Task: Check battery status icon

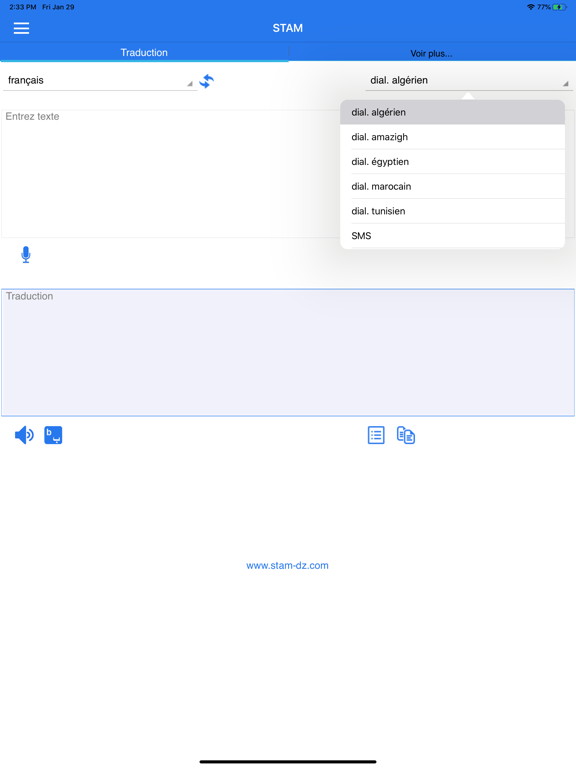Action: pos(559,7)
